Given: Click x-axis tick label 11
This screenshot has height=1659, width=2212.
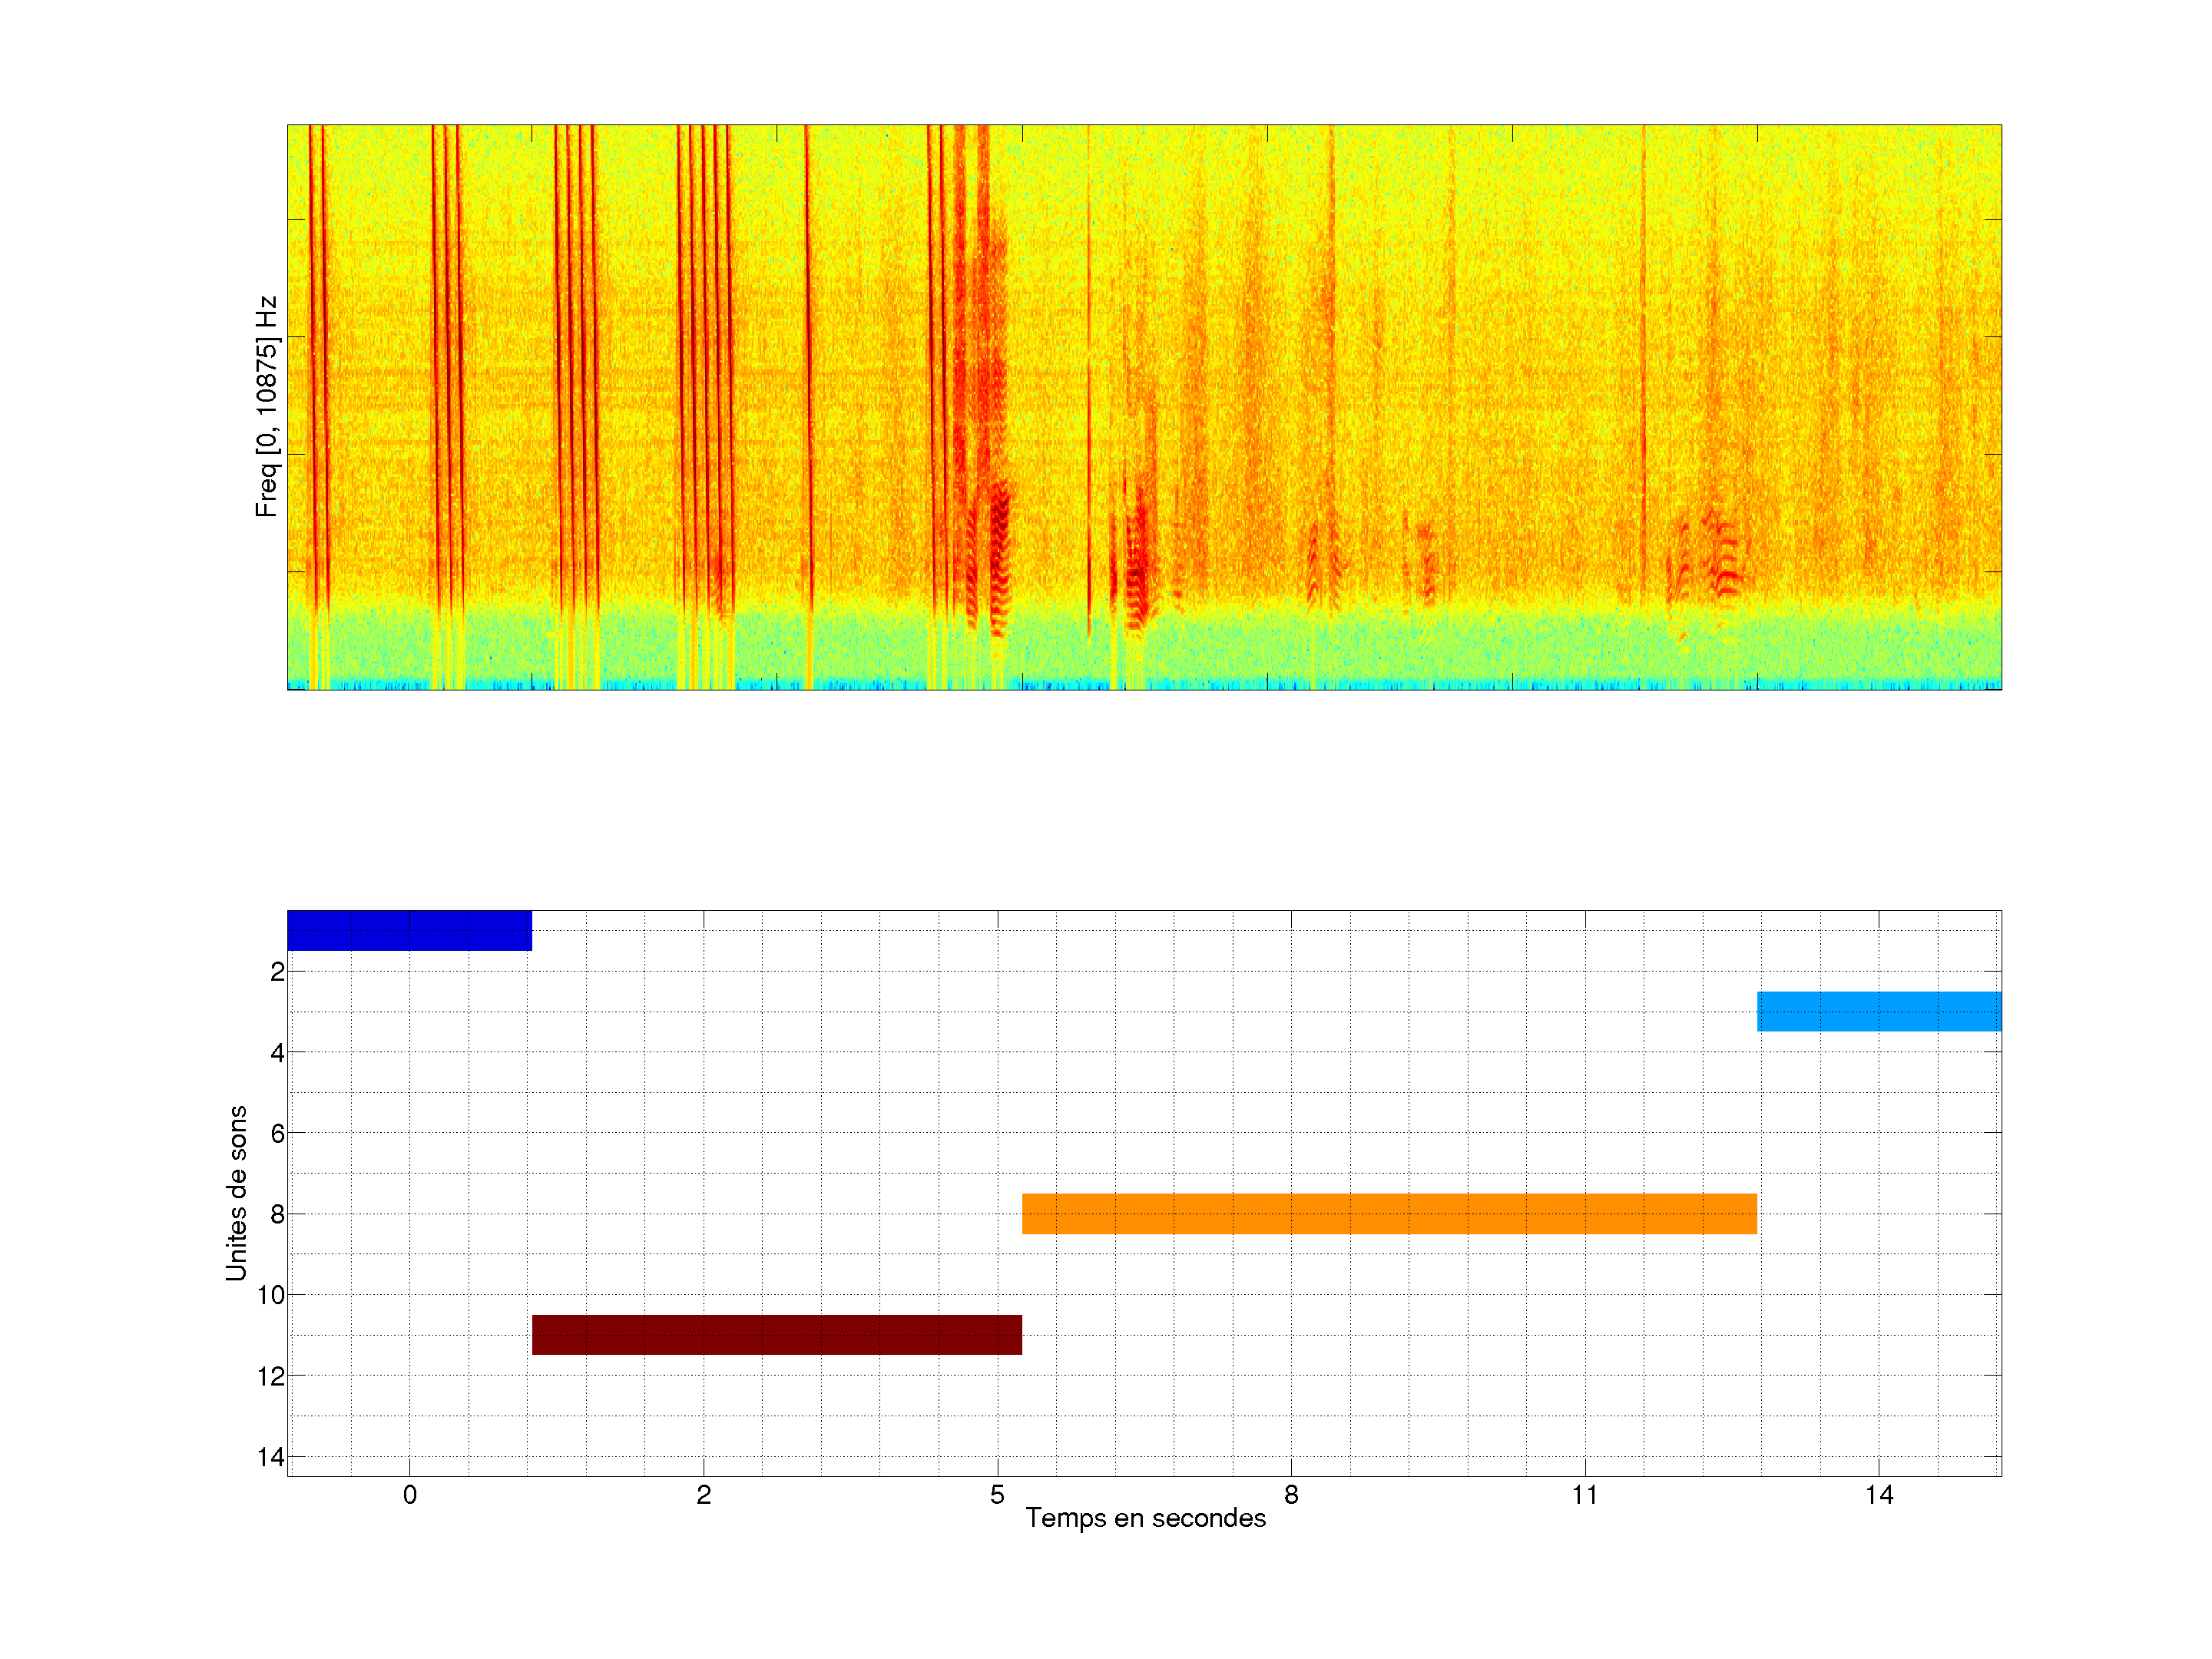Looking at the screenshot, I should pos(1584,1495).
